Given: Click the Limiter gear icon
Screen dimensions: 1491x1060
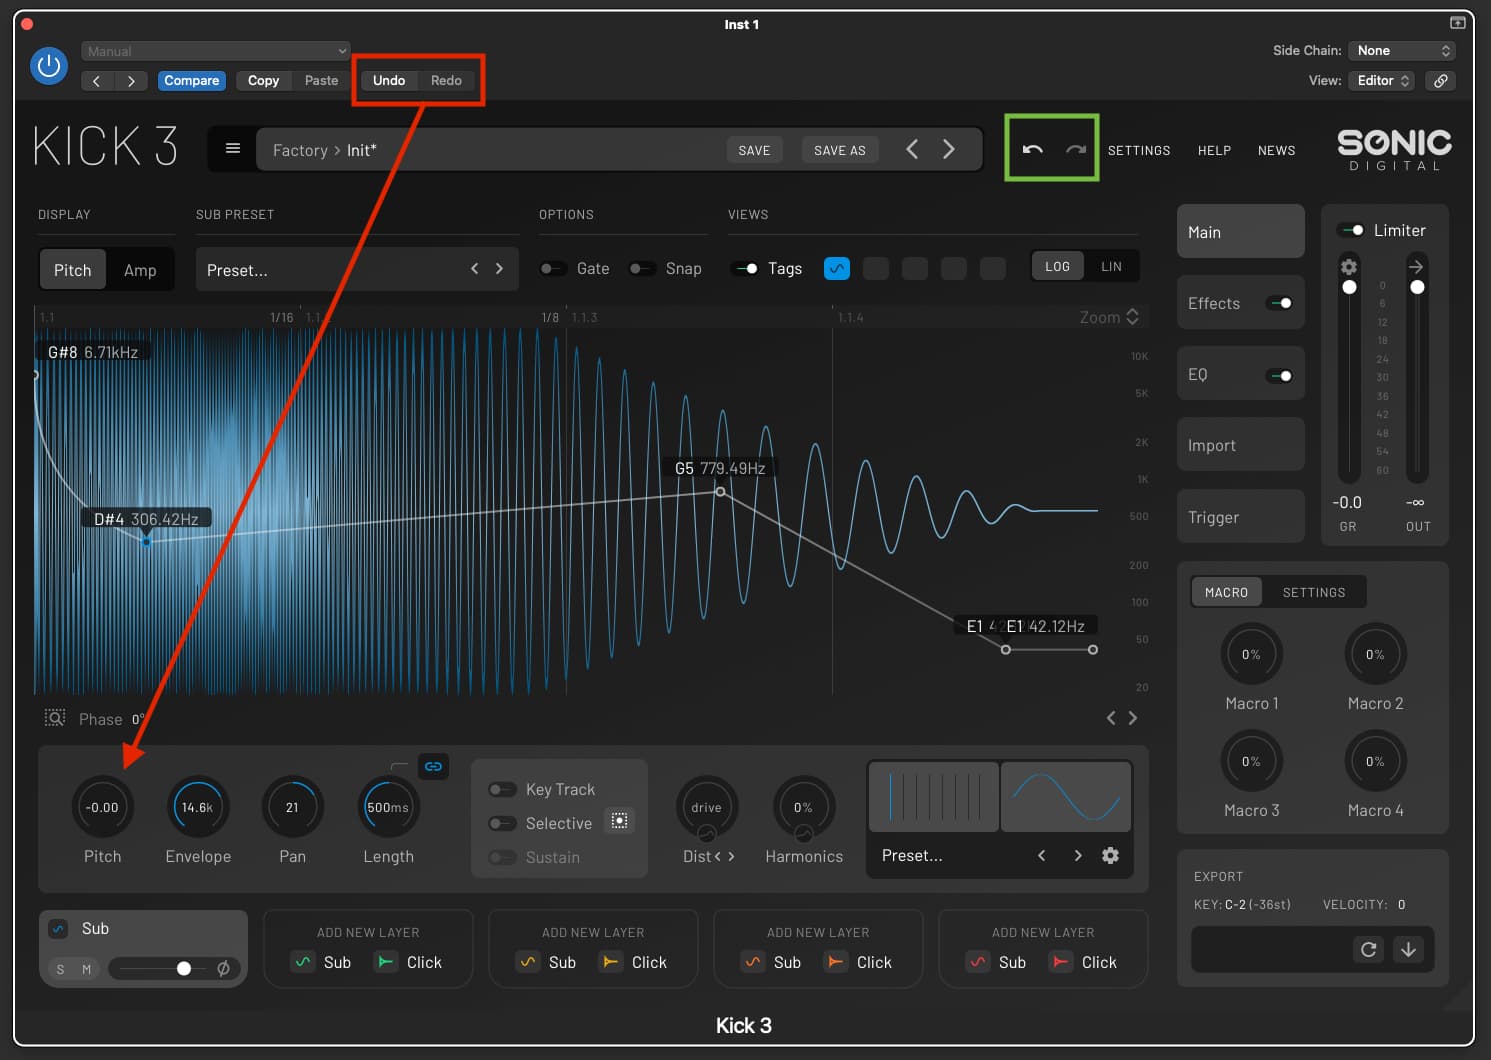Looking at the screenshot, I should tap(1349, 266).
